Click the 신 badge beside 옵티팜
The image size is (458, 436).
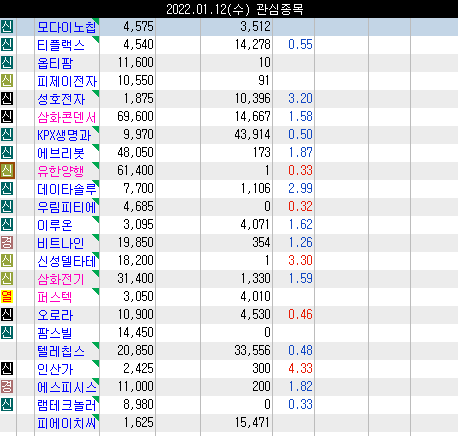7,63
